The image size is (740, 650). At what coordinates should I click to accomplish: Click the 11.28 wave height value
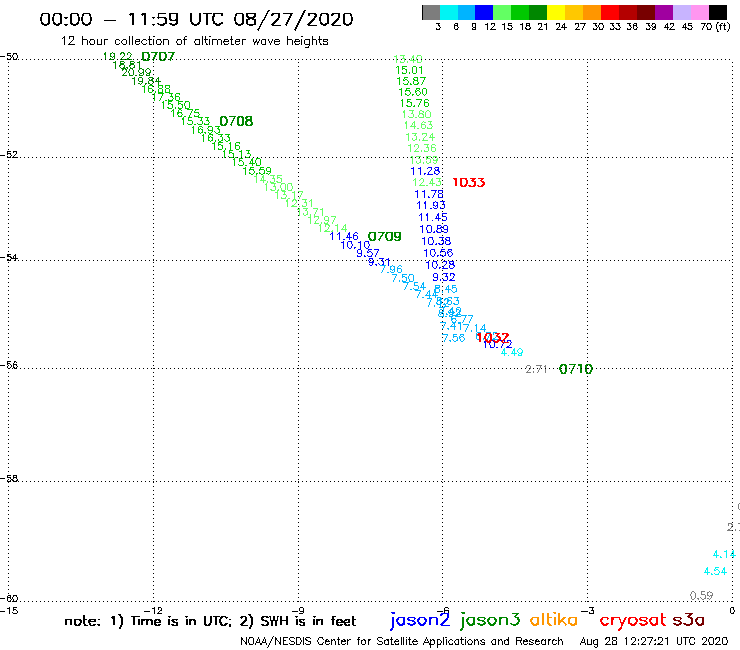click(x=425, y=171)
